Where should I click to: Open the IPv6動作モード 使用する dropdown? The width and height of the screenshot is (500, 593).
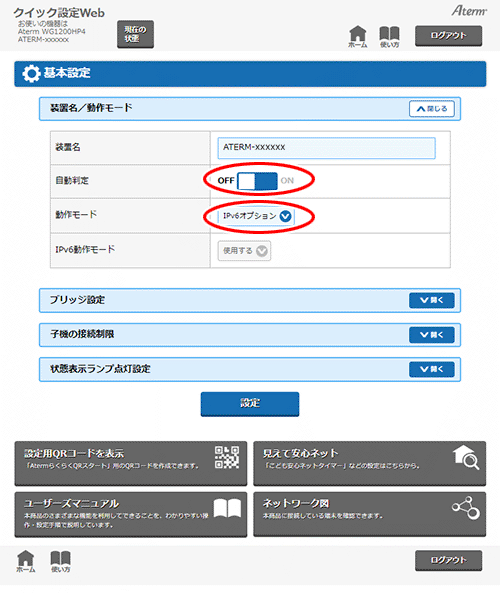244,251
